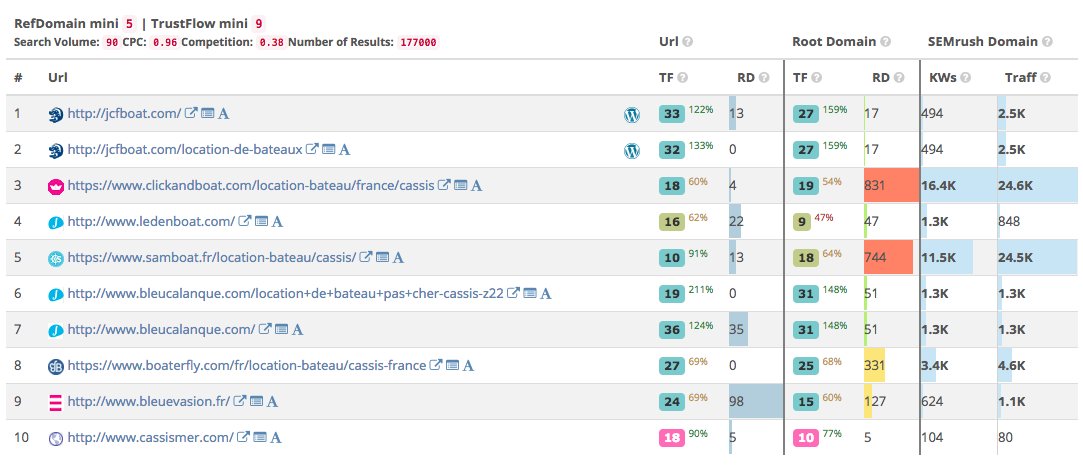The height and width of the screenshot is (471, 1083).
Task: Click the favicon of clickandboat.com row
Action: tap(56, 186)
